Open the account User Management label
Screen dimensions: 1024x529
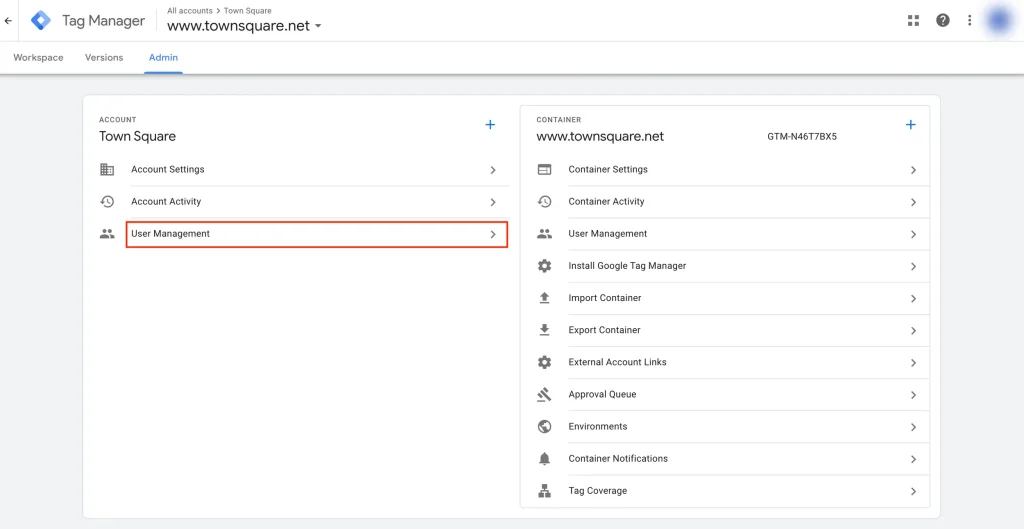(170, 233)
